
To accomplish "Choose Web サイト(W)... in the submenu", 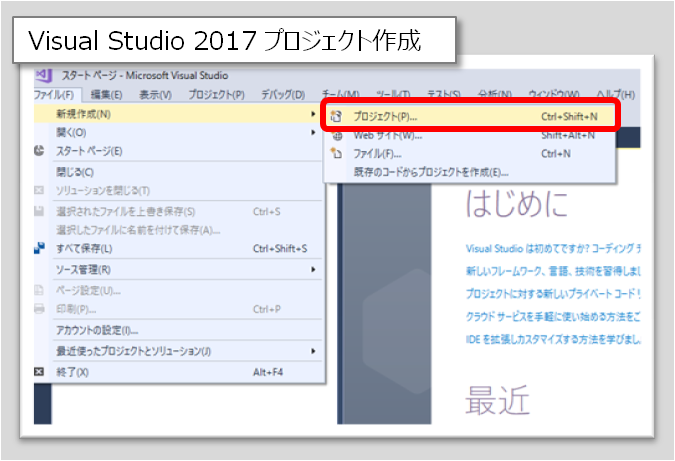I will [x=470, y=136].
